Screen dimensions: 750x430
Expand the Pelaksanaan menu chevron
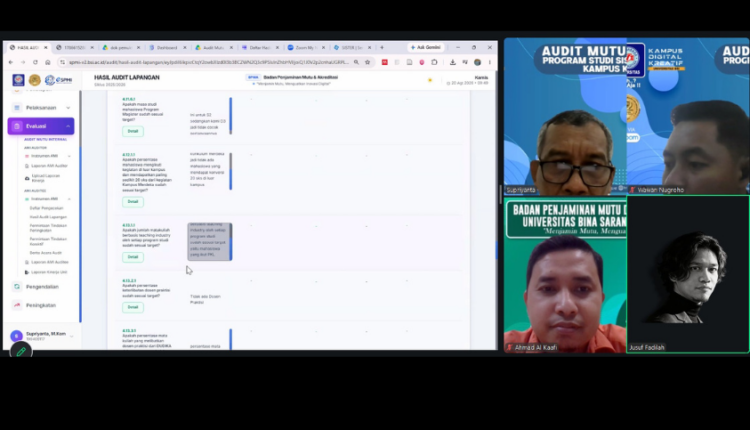(x=68, y=108)
